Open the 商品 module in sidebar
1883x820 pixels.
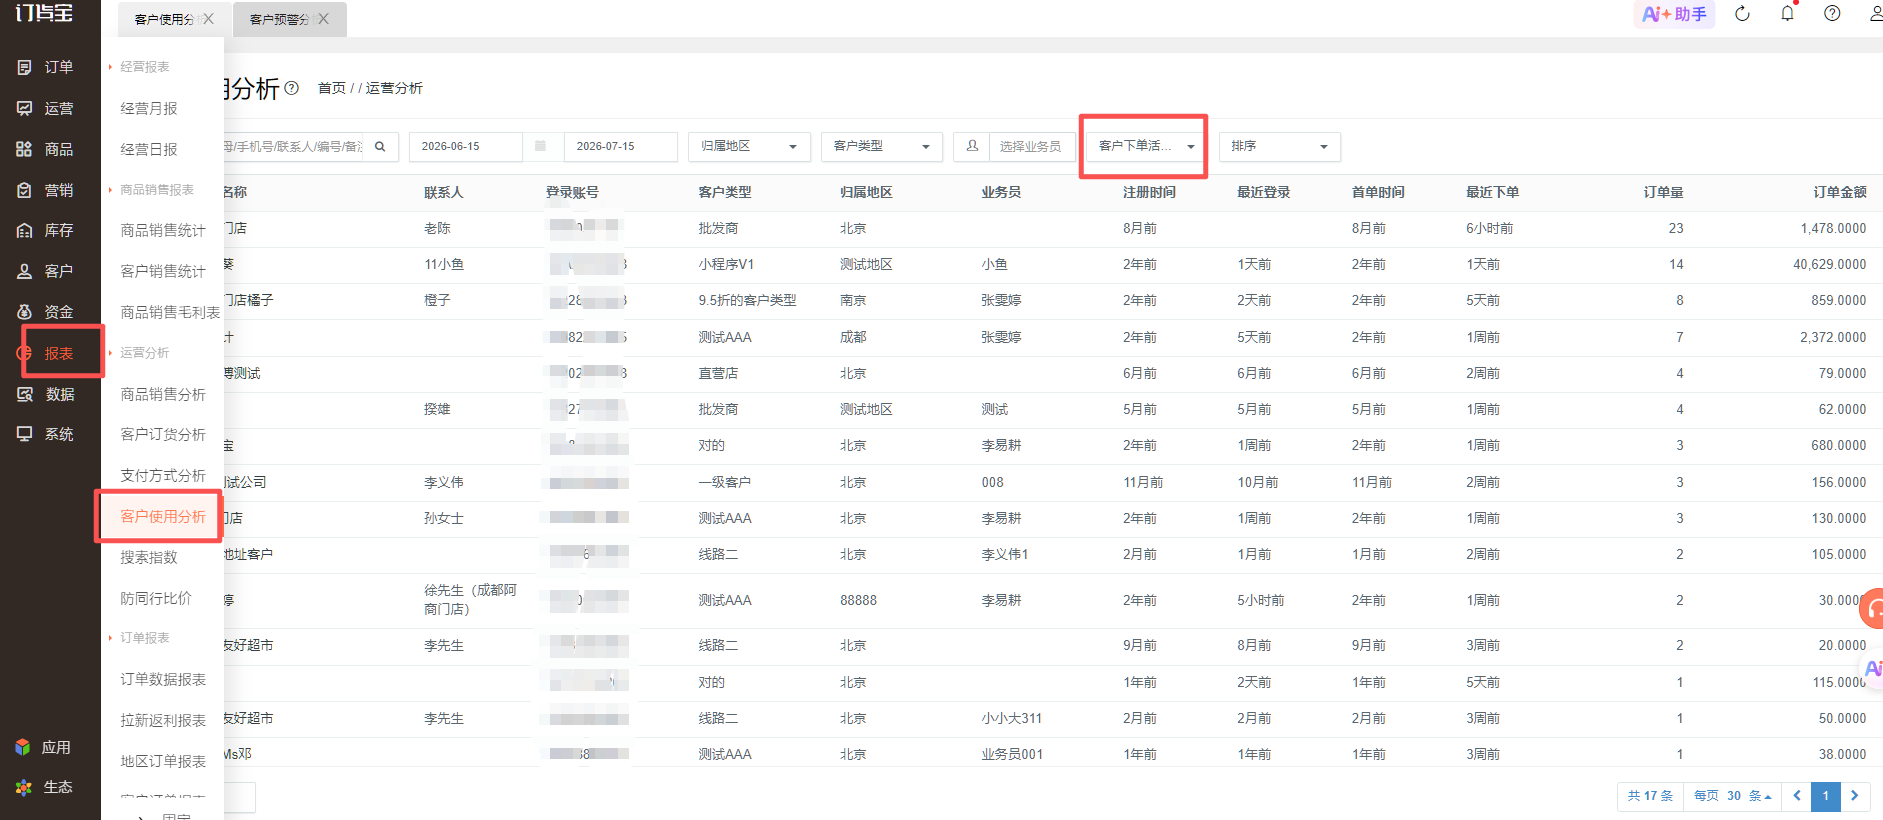(x=46, y=149)
